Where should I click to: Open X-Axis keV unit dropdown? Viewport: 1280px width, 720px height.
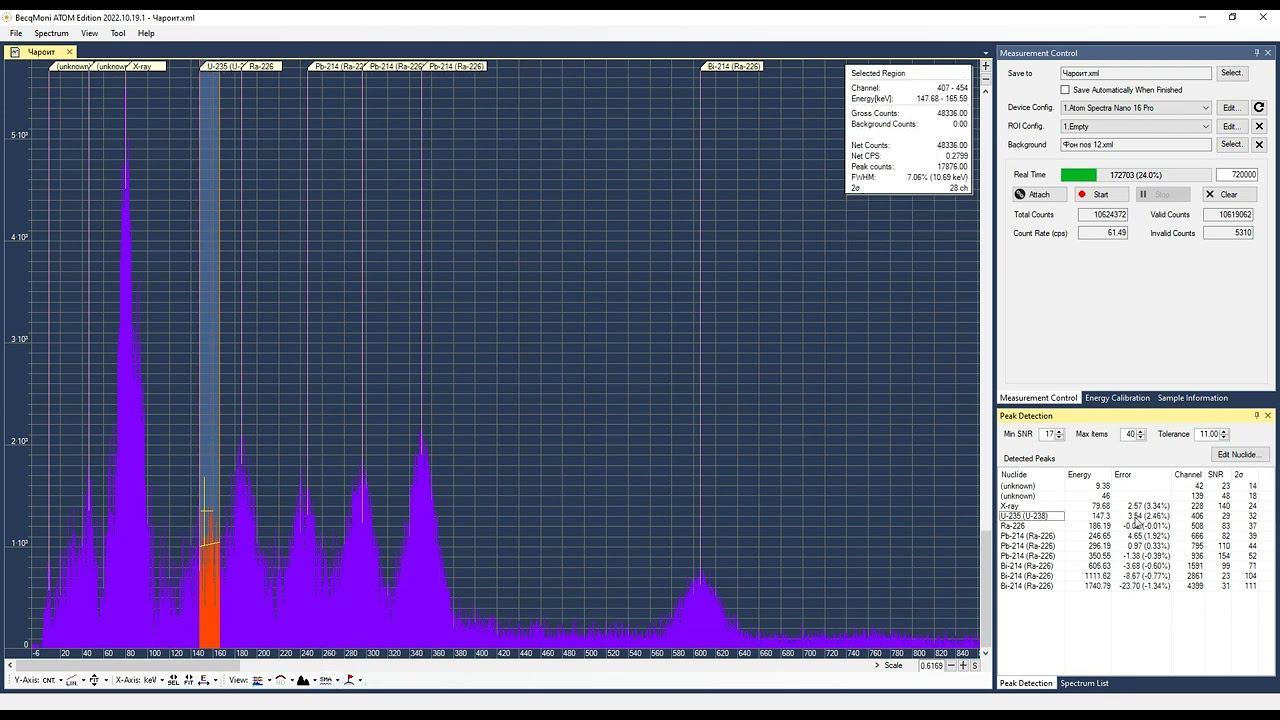pos(161,681)
